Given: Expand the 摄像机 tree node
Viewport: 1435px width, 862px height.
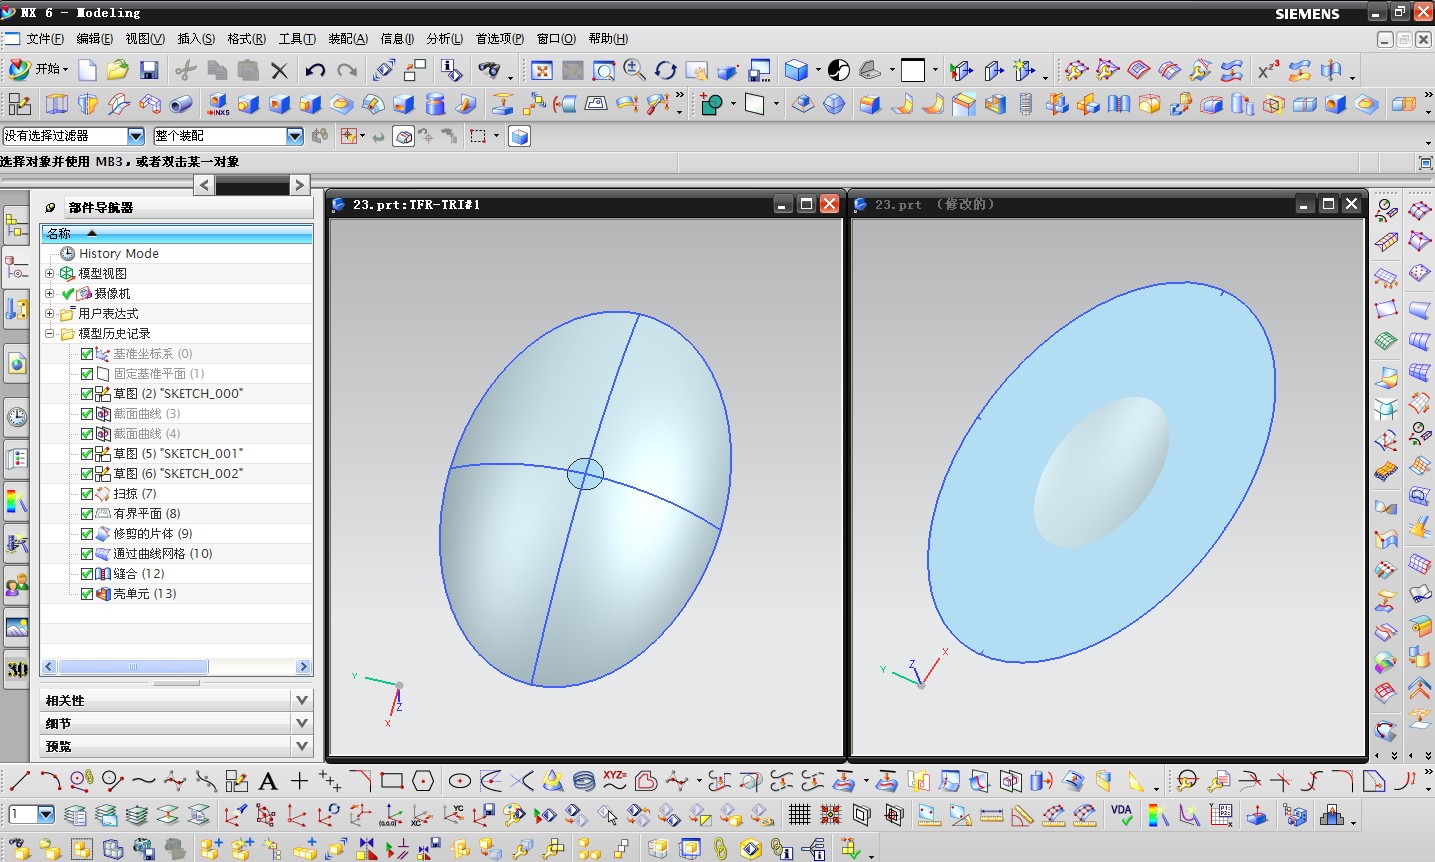Looking at the screenshot, I should click(49, 293).
